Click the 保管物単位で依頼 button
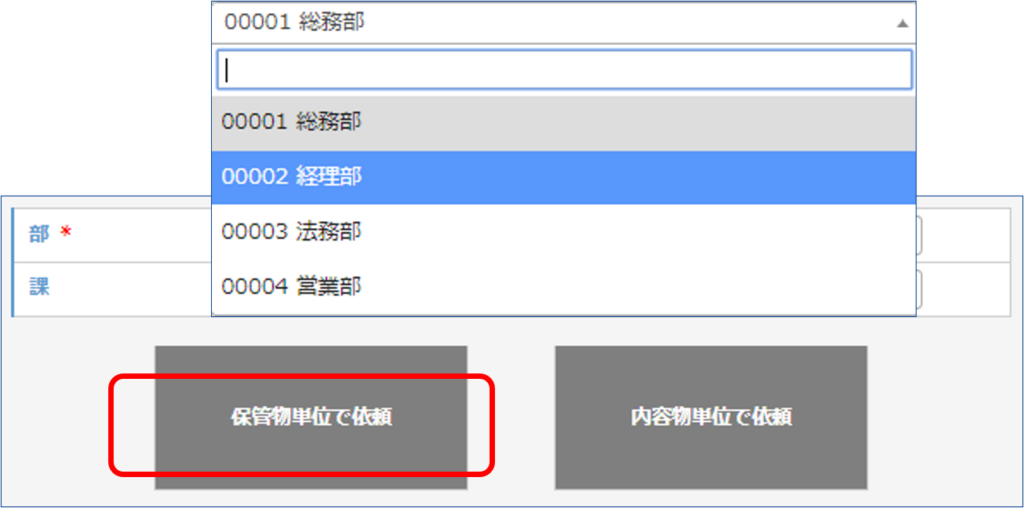Screen dimensions: 1024x508 coord(311,417)
